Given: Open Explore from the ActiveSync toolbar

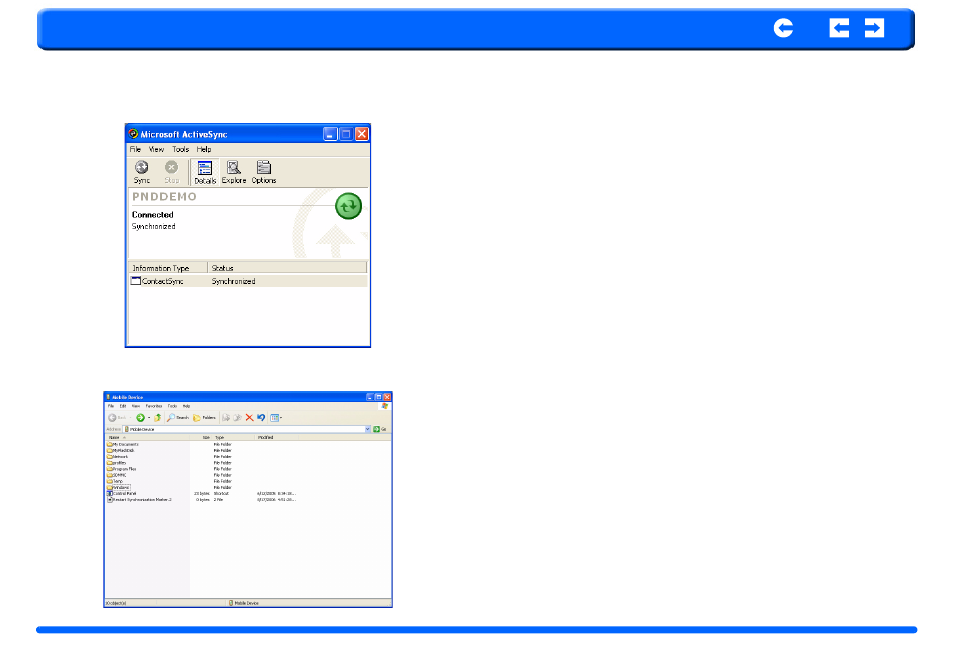Looking at the screenshot, I should pyautogui.click(x=234, y=172).
